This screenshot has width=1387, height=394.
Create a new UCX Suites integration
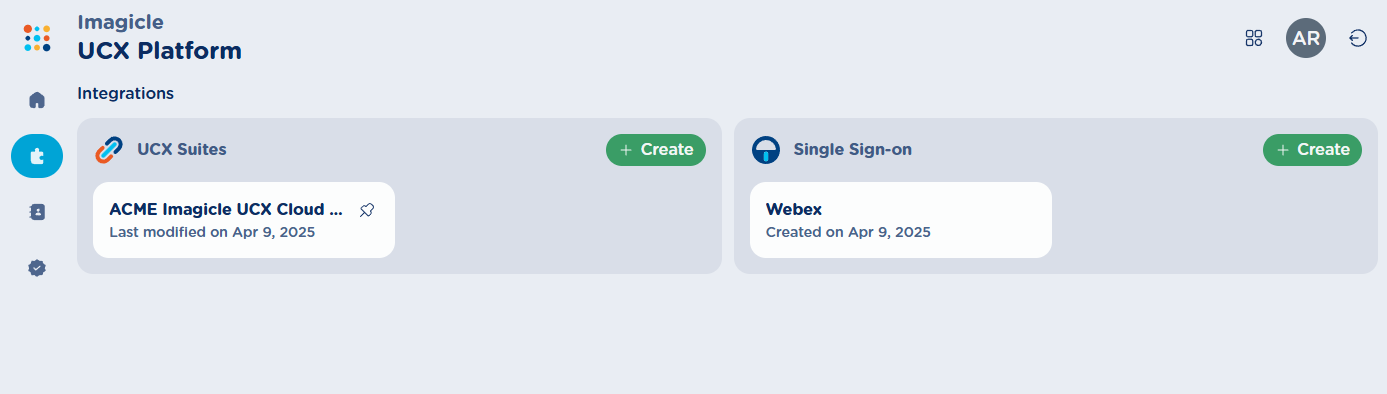pyautogui.click(x=656, y=150)
